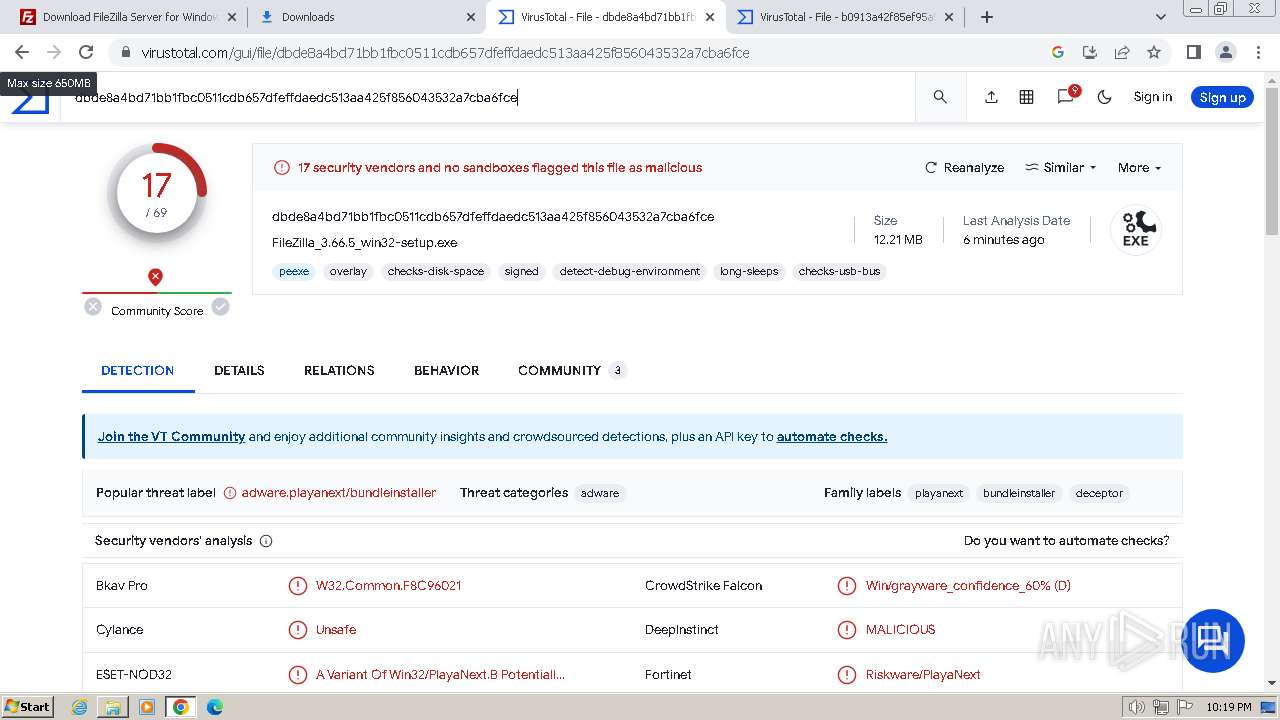Switch to the BEHAVIOR tab
This screenshot has width=1280, height=720.
point(447,370)
